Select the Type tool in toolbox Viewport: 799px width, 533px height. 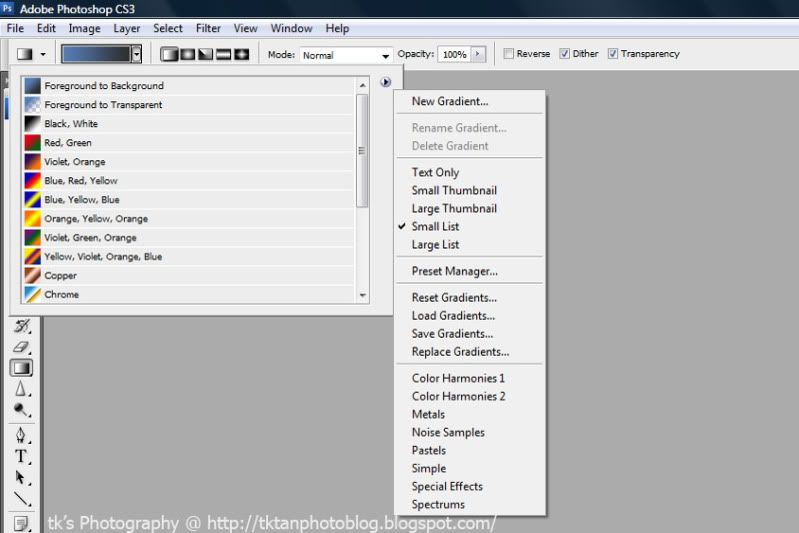[x=21, y=456]
